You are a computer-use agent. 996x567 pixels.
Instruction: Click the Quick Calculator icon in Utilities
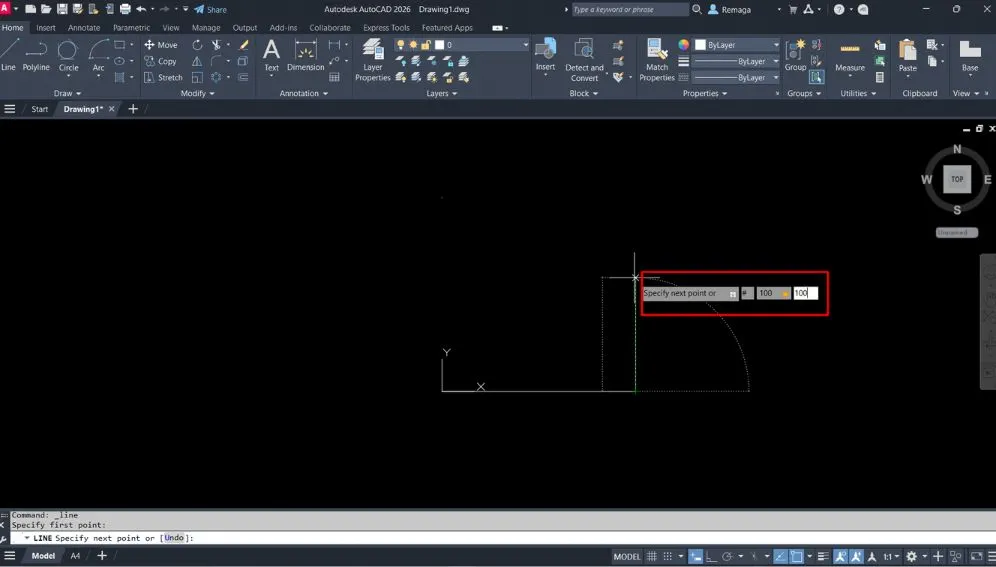880,77
